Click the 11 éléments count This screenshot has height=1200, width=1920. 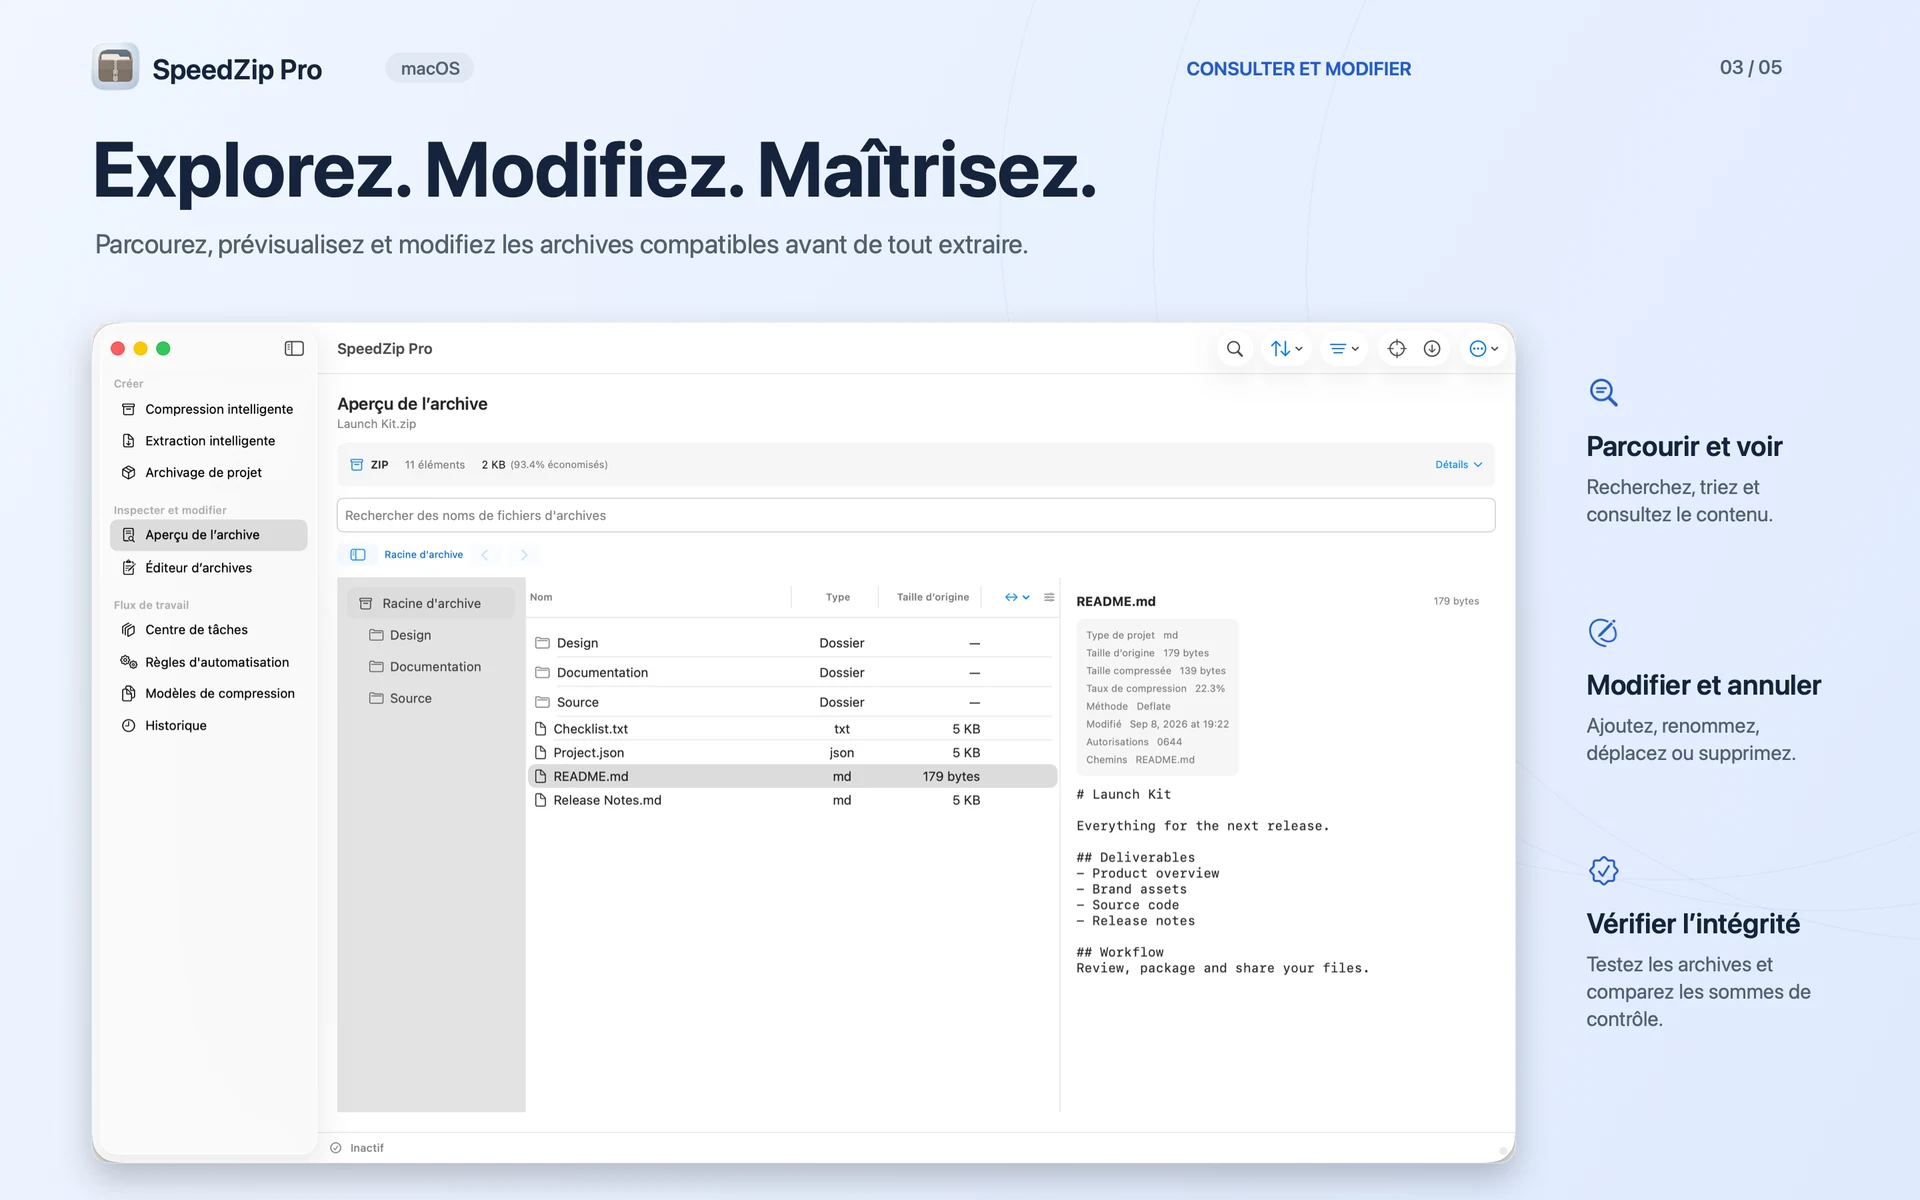[x=435, y=465]
